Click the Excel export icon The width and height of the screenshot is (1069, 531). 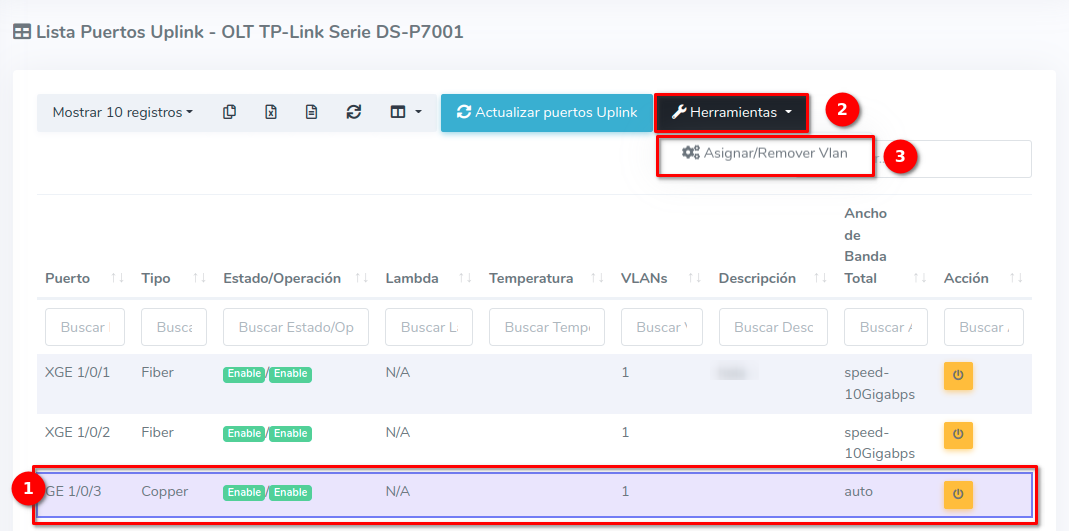[x=271, y=113]
